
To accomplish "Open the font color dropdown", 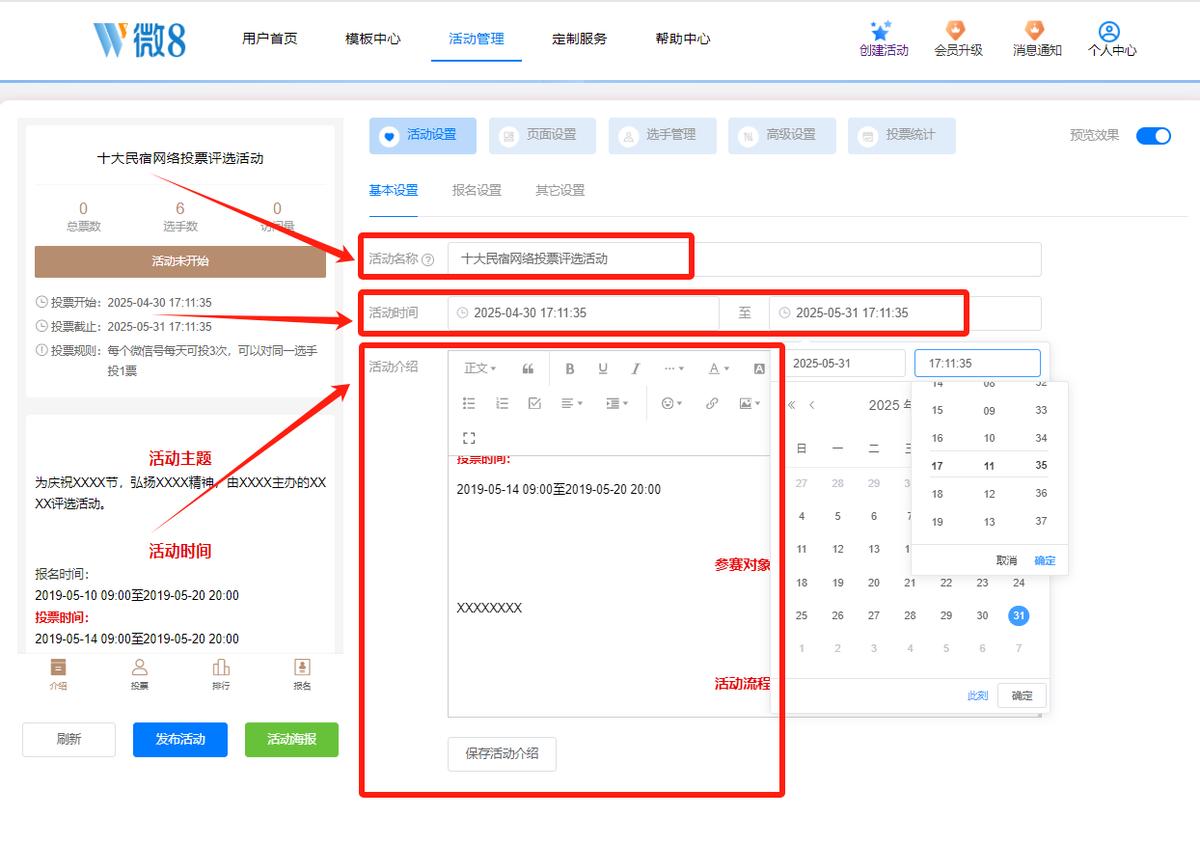I will (x=719, y=369).
